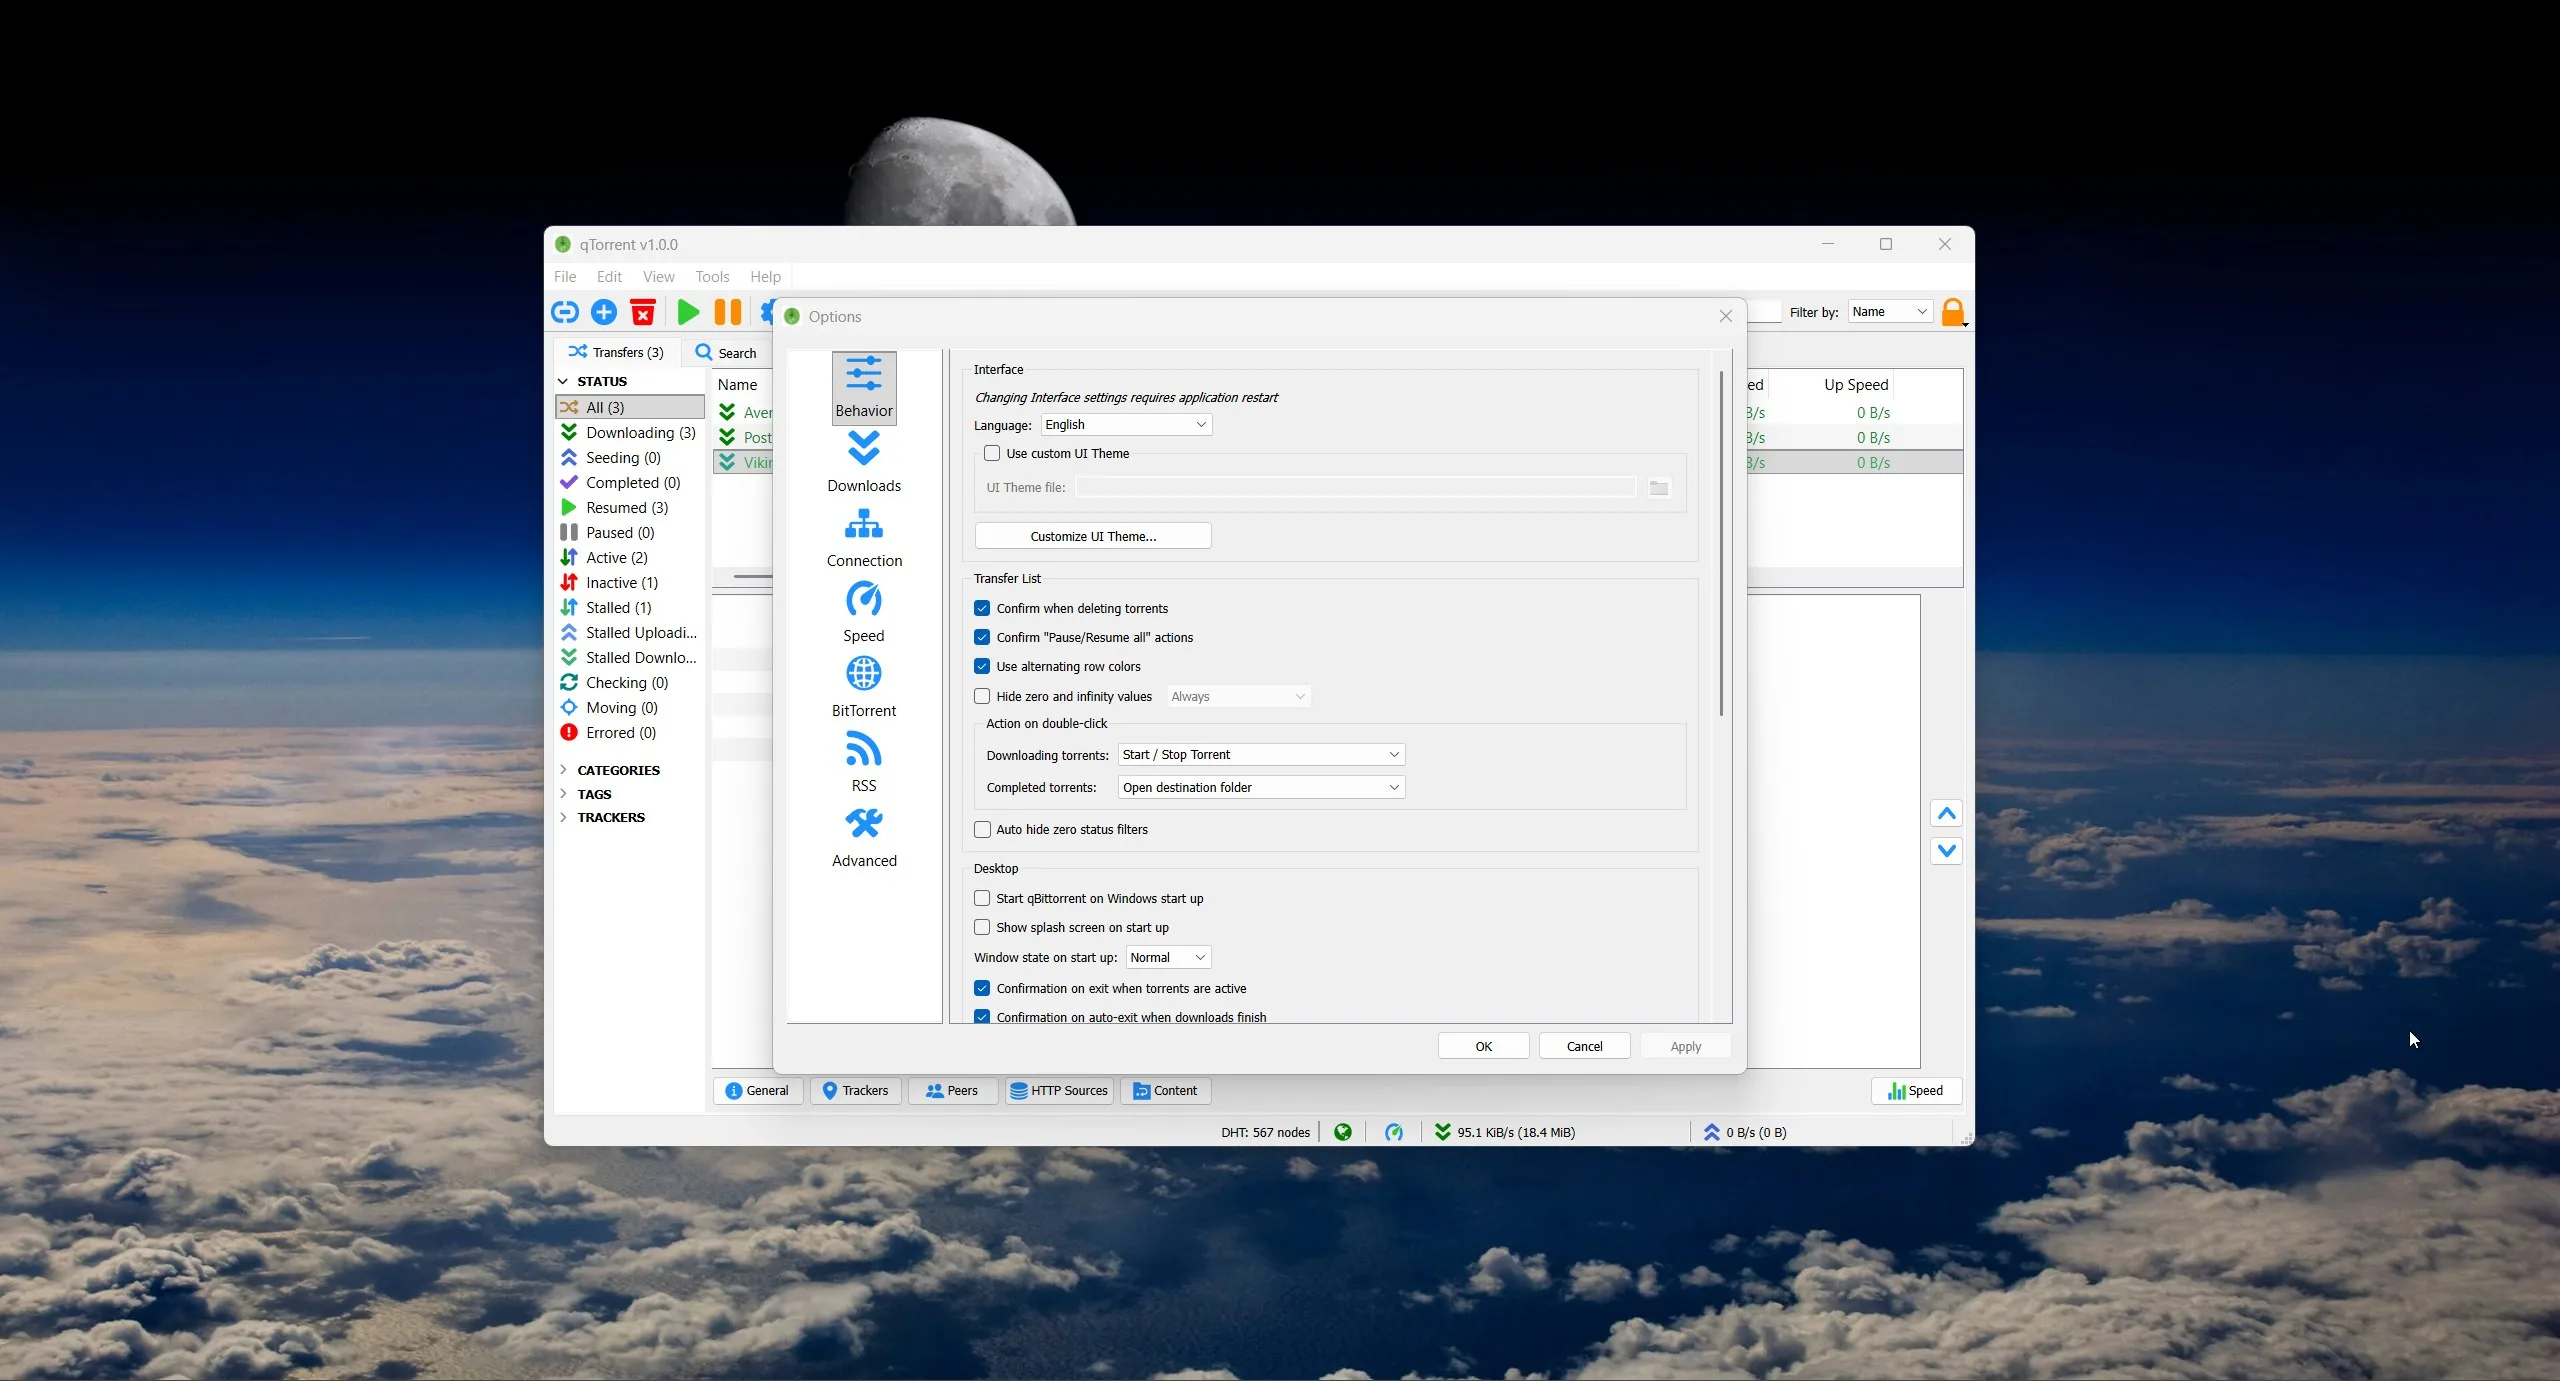Uncheck Confirm "Pause/Resume all" actions
Viewport: 2560px width, 1381px height.
[x=982, y=638]
